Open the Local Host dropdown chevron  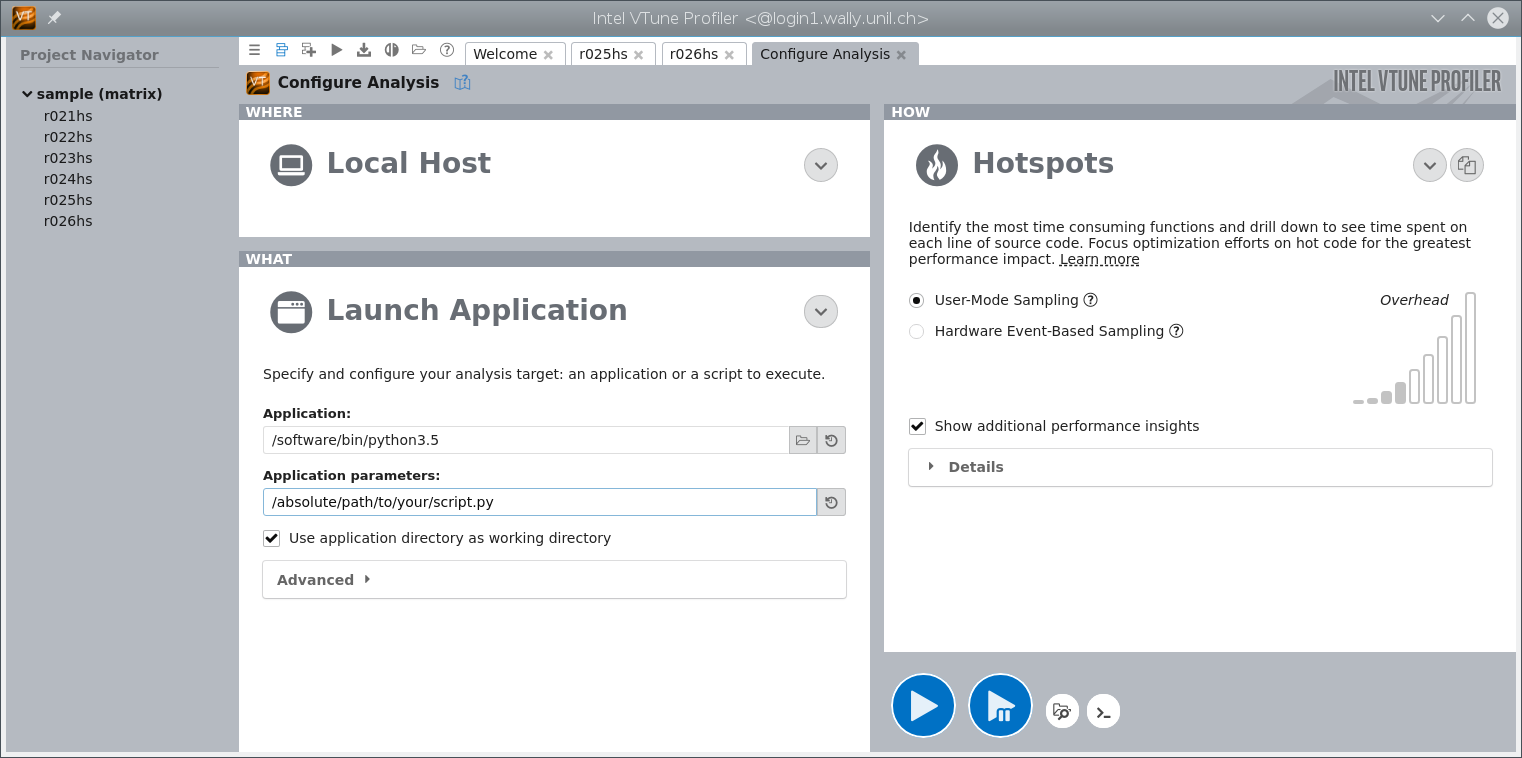tap(820, 165)
